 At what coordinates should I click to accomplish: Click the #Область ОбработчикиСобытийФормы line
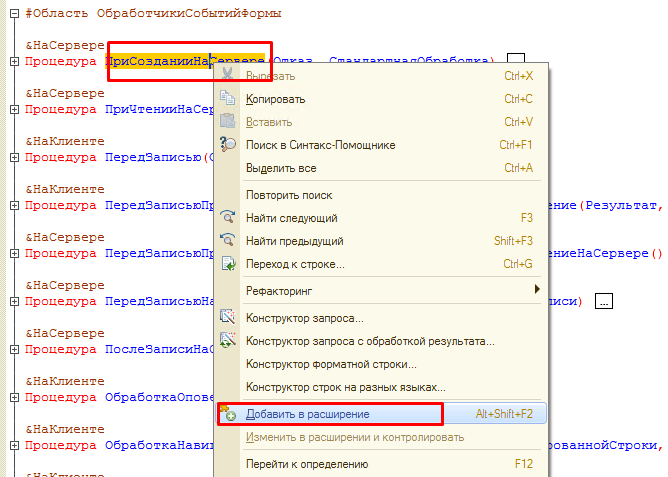[x=153, y=13]
